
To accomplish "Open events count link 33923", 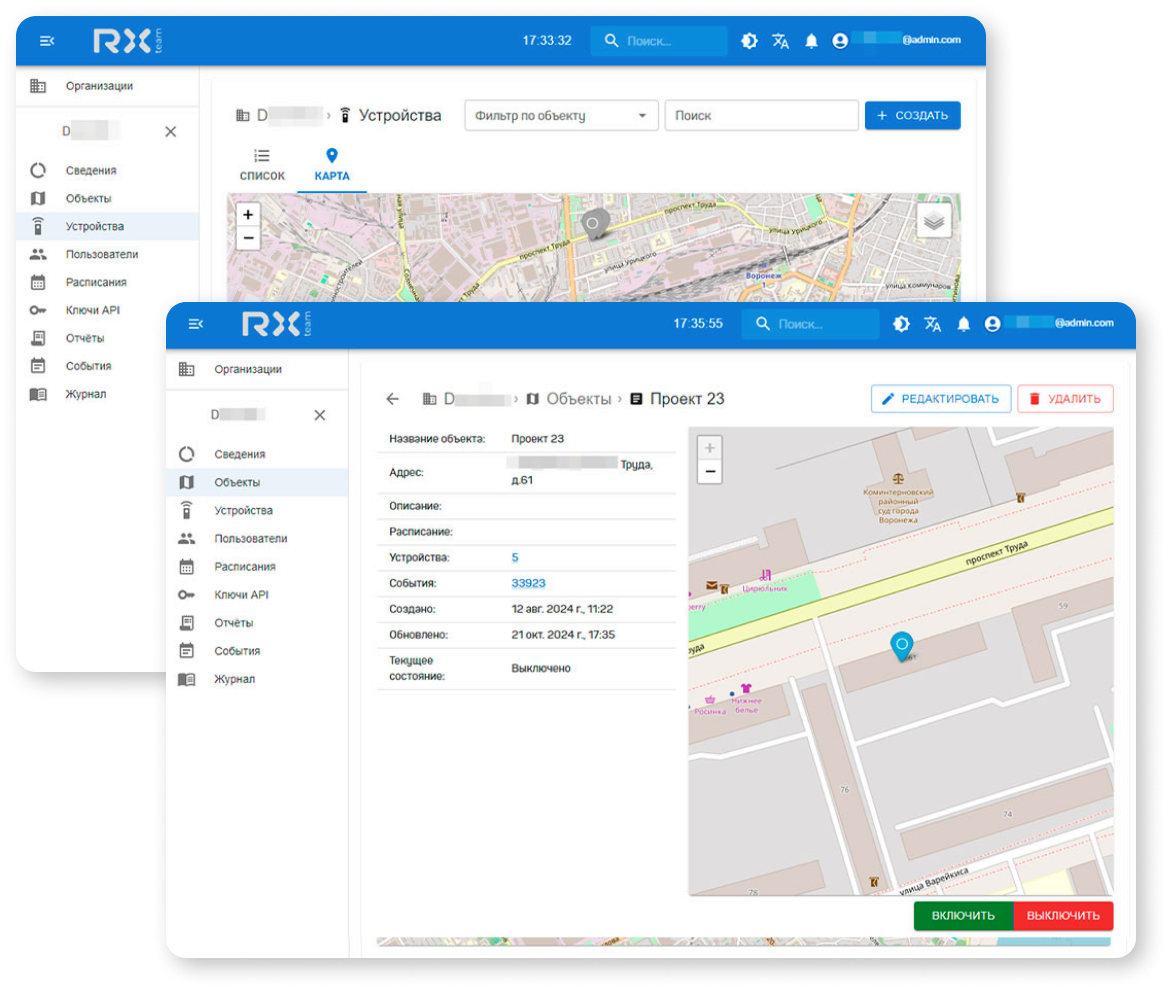I will [x=528, y=583].
